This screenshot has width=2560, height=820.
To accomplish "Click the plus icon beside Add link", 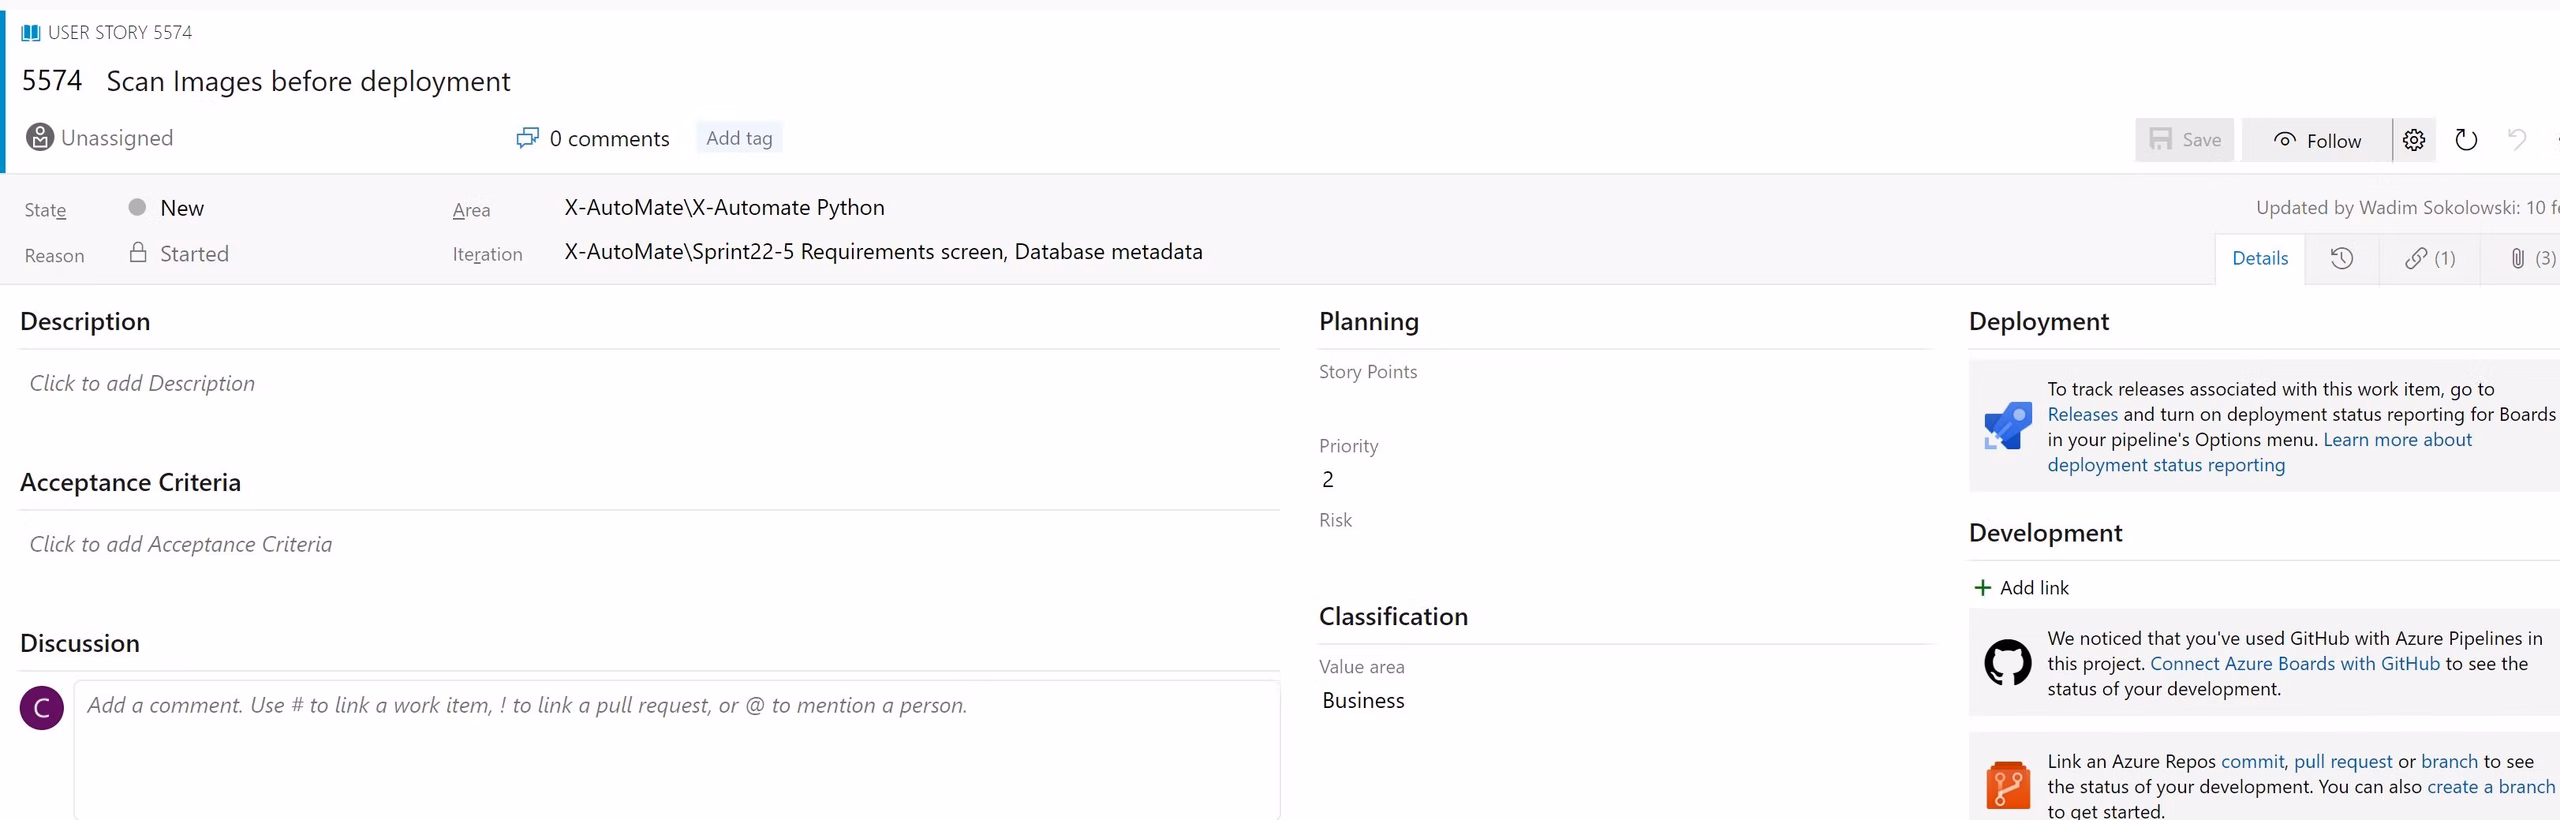I will pos(1982,588).
